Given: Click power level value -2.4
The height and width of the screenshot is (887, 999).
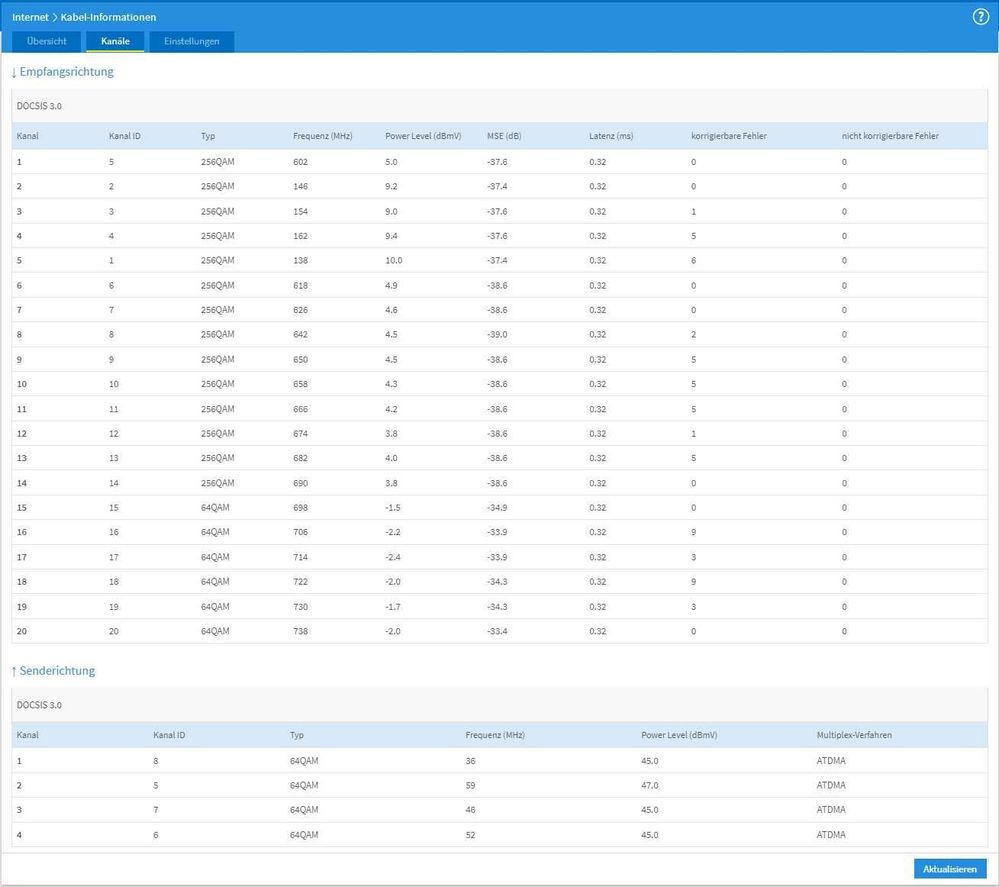Looking at the screenshot, I should 393,557.
